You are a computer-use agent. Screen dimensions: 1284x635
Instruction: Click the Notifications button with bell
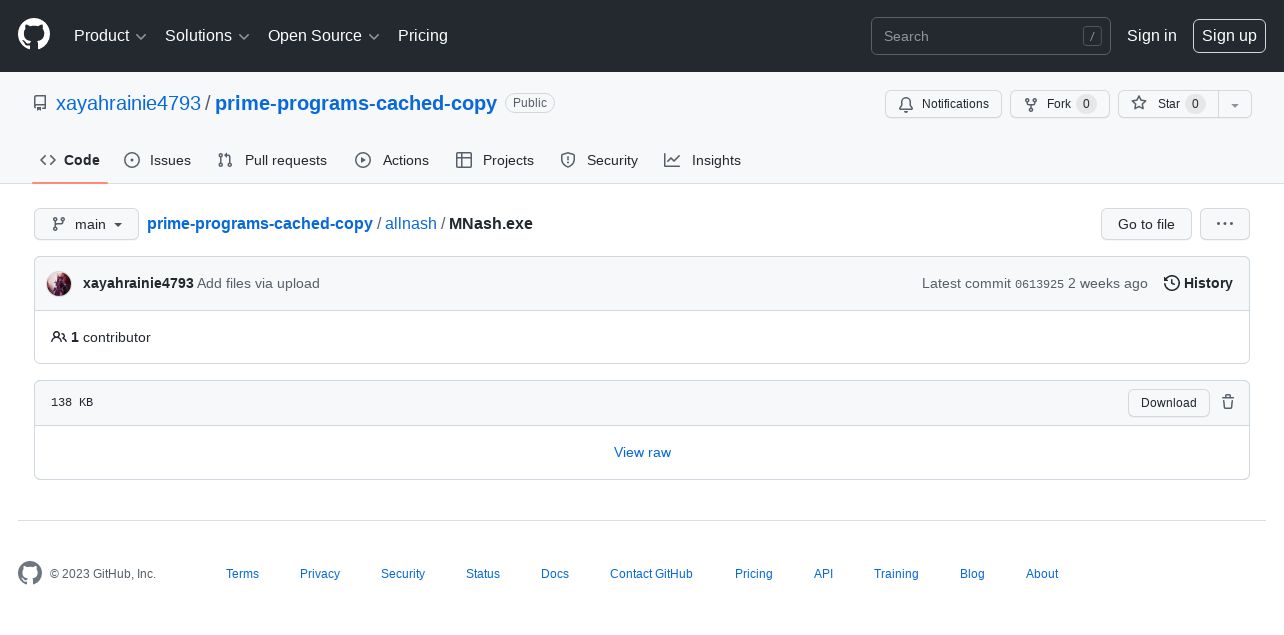(x=943, y=104)
